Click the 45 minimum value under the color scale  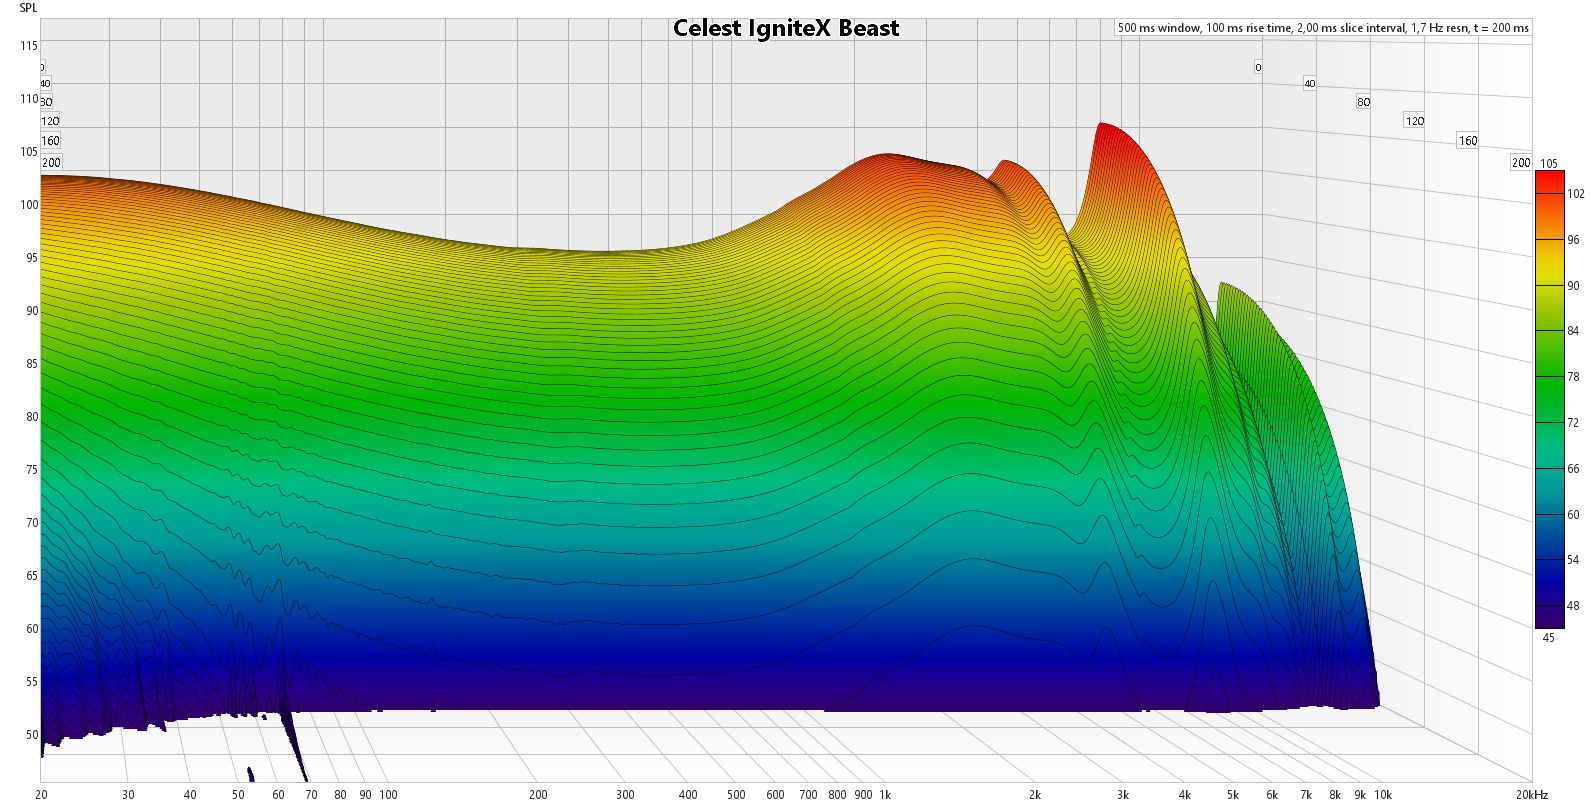coord(1549,637)
